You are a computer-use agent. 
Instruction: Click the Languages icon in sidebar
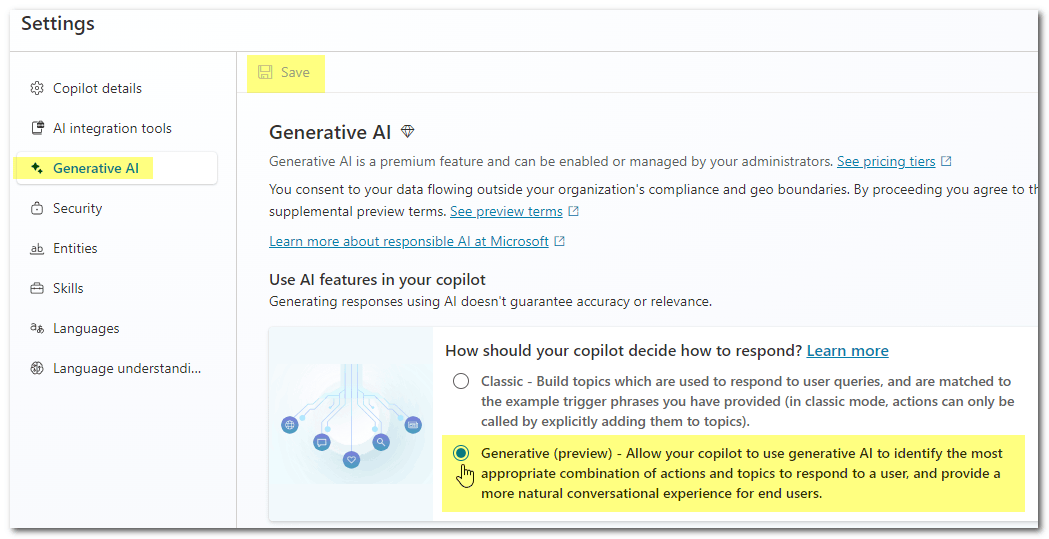[x=37, y=328]
